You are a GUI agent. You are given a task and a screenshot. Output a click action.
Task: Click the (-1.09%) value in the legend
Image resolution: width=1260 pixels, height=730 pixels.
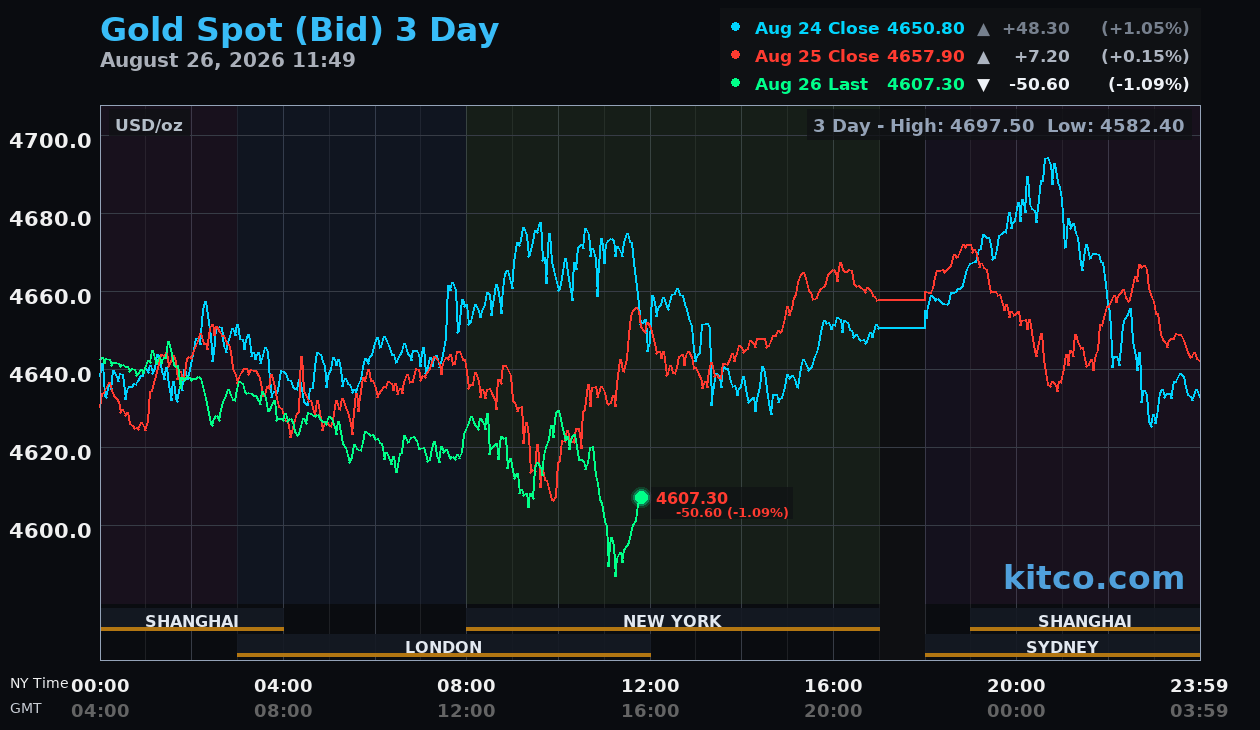coord(1148,85)
